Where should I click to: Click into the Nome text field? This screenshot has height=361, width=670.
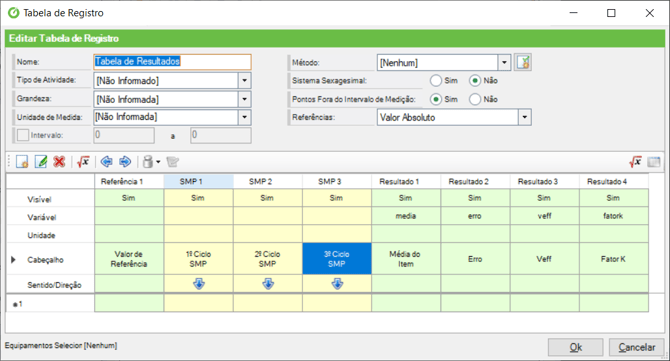tap(172, 62)
